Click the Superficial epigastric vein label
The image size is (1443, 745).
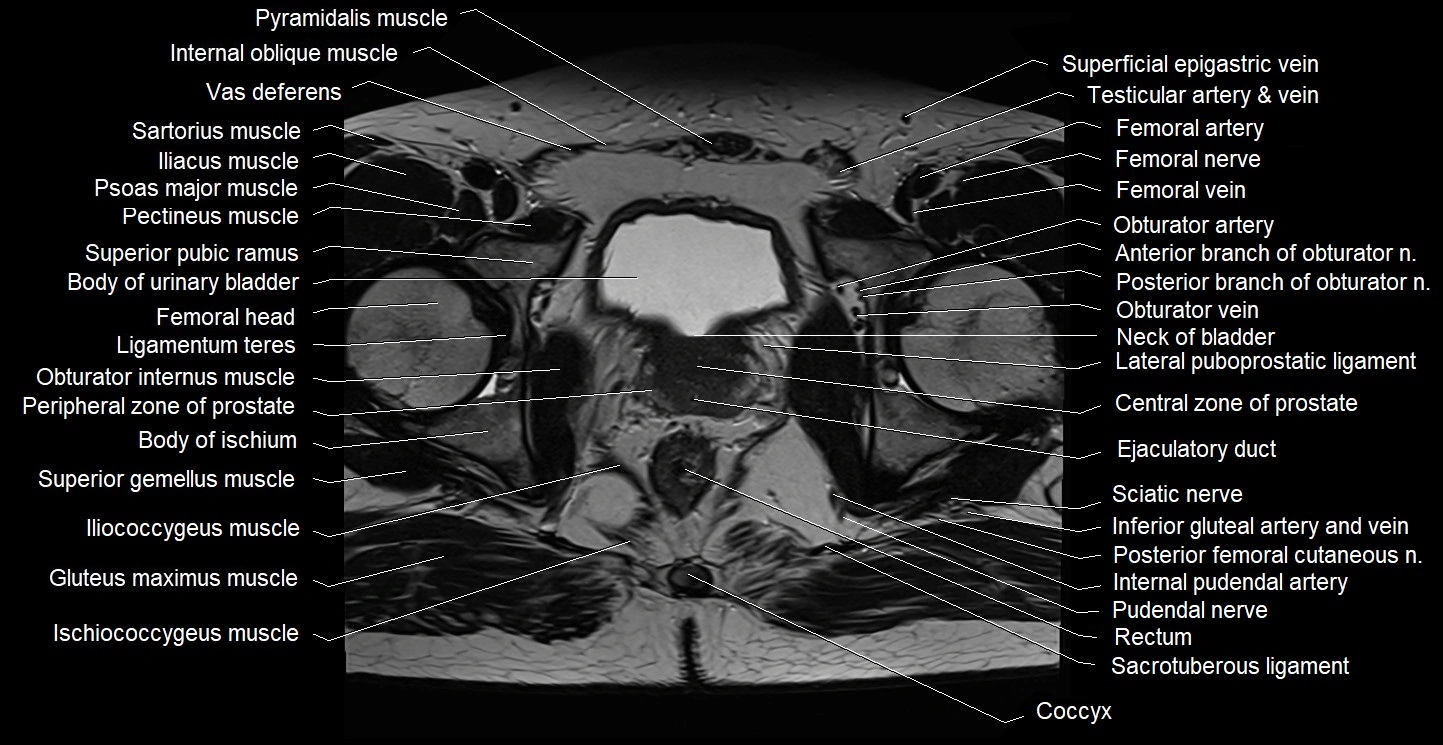tap(1190, 64)
